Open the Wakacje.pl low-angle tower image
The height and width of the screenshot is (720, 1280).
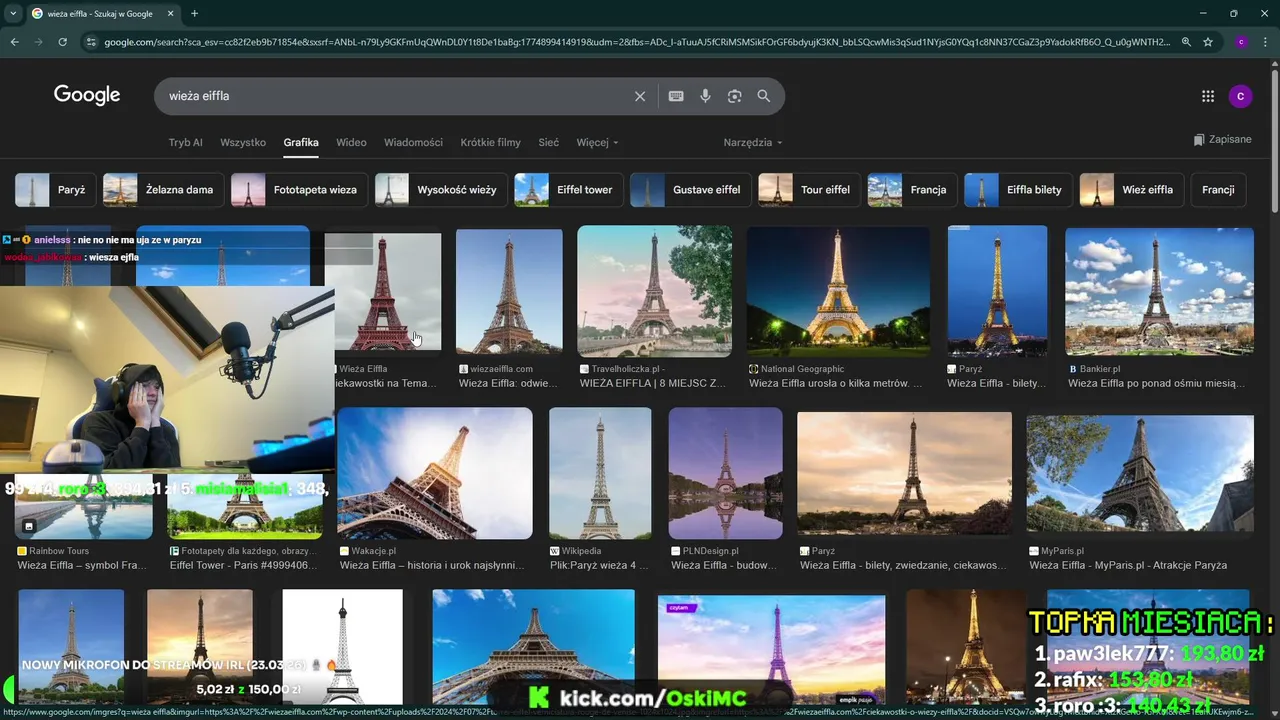pyautogui.click(x=435, y=473)
